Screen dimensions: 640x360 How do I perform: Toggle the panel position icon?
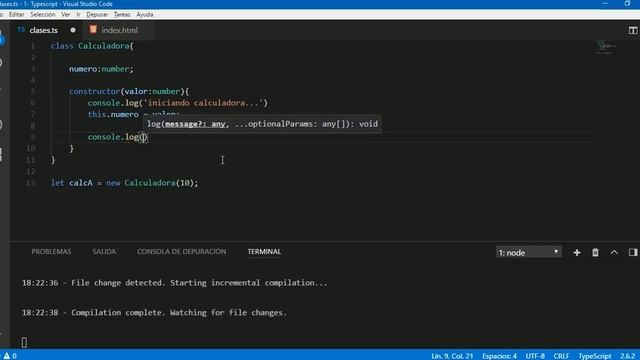point(633,253)
